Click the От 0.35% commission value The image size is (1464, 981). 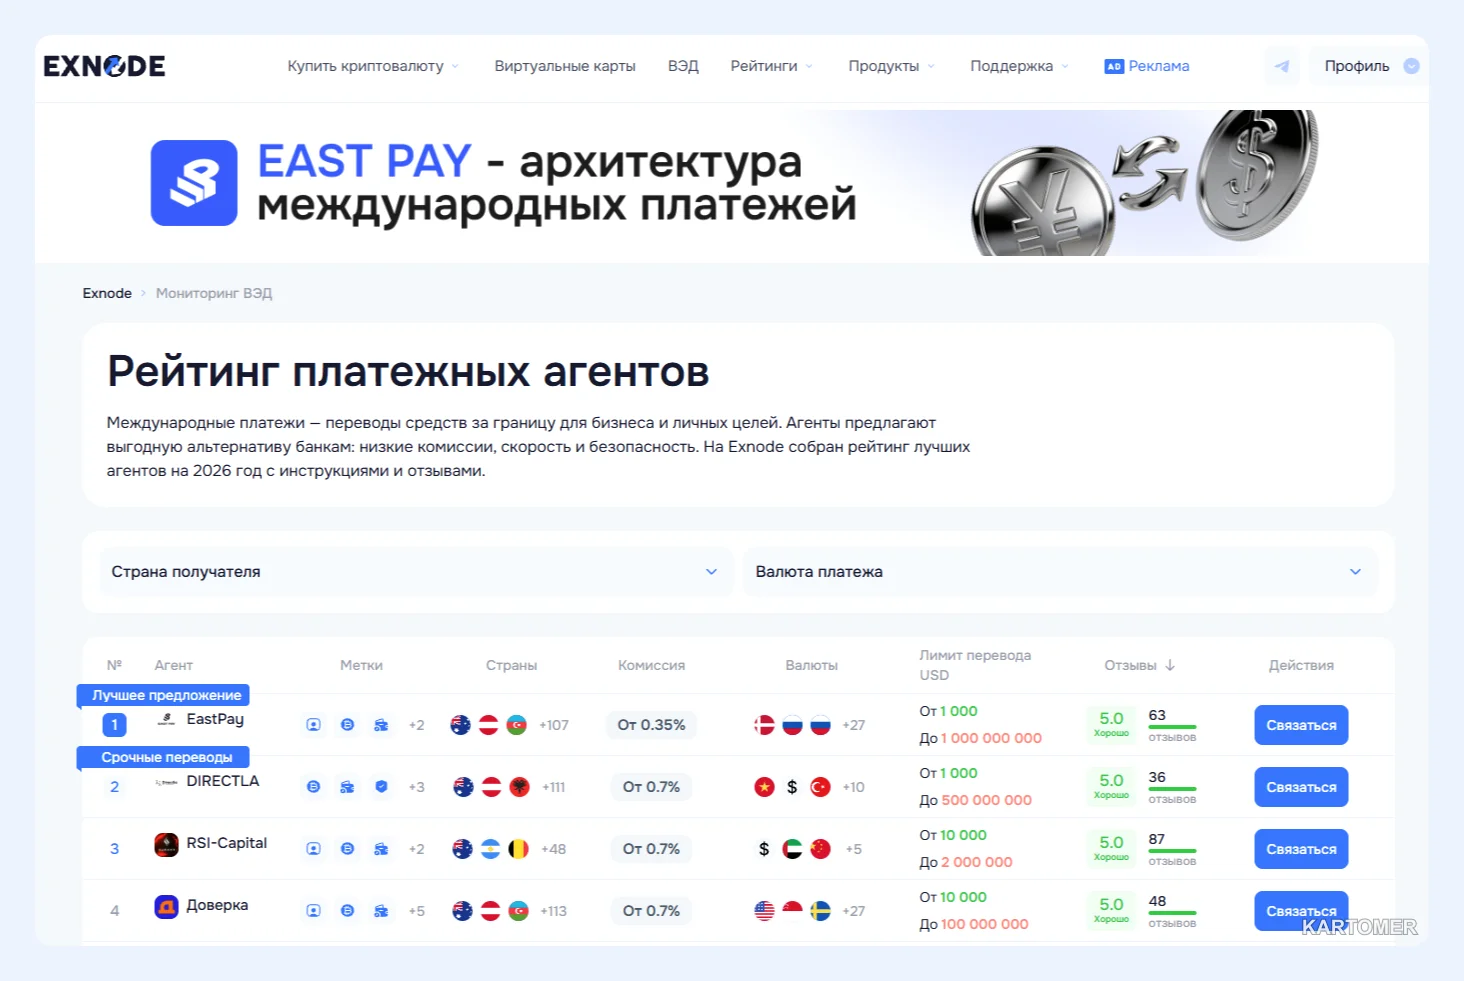[x=651, y=725]
